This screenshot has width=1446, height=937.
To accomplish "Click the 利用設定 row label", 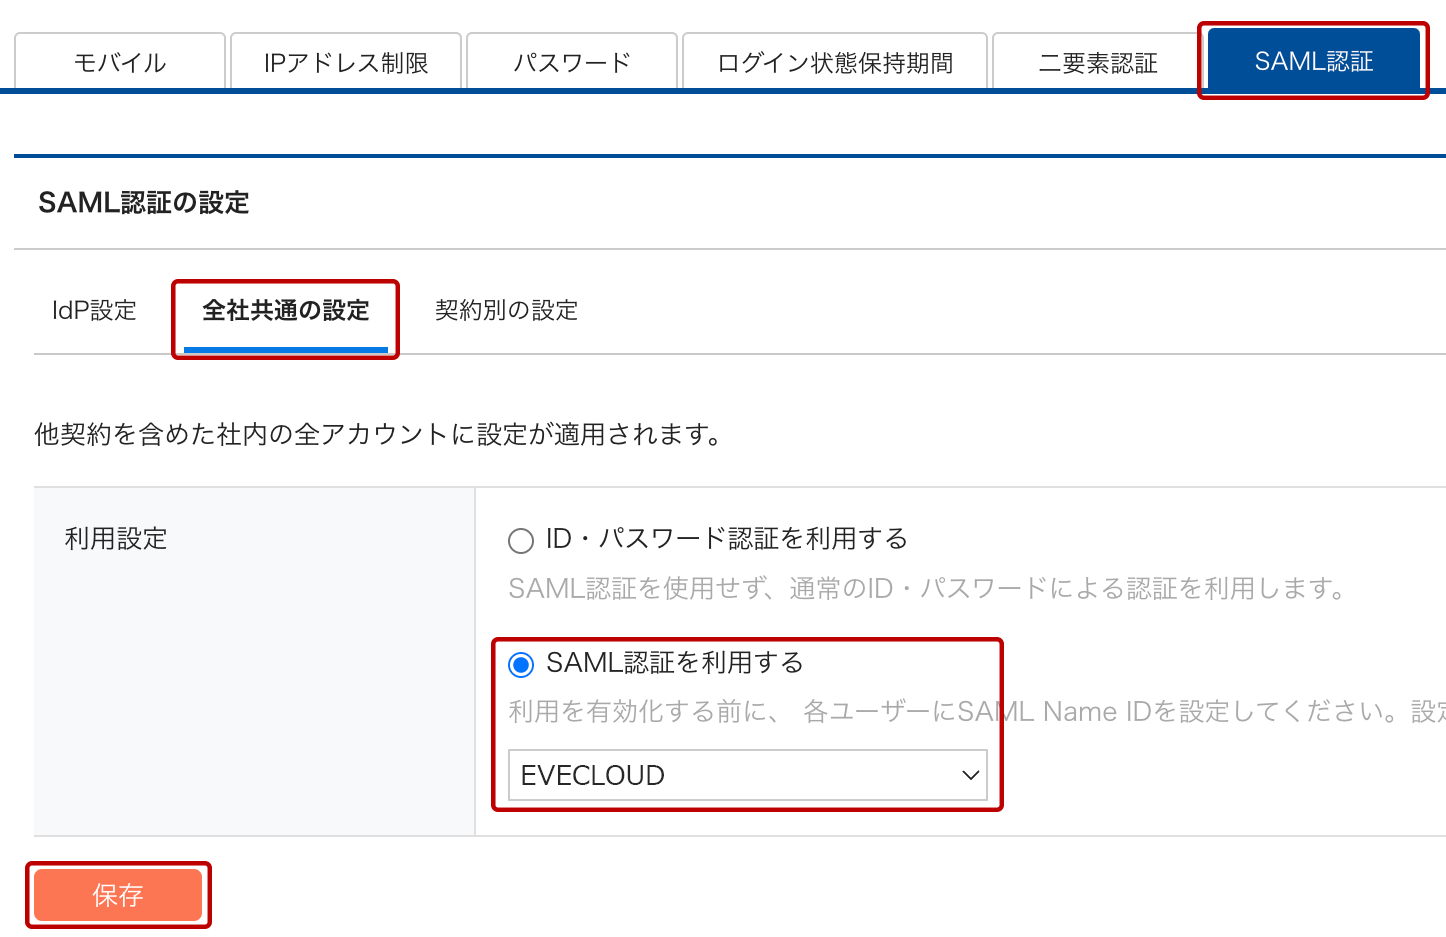I will (116, 538).
